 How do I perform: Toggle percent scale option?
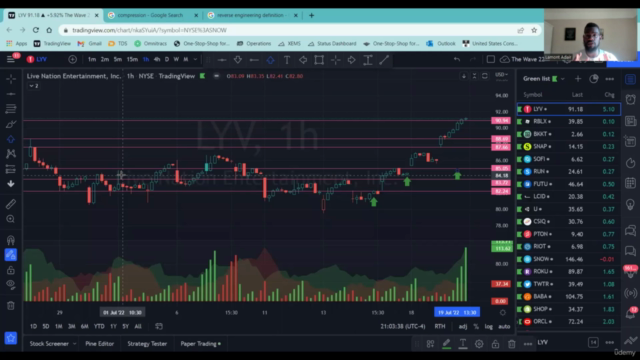click(x=476, y=327)
